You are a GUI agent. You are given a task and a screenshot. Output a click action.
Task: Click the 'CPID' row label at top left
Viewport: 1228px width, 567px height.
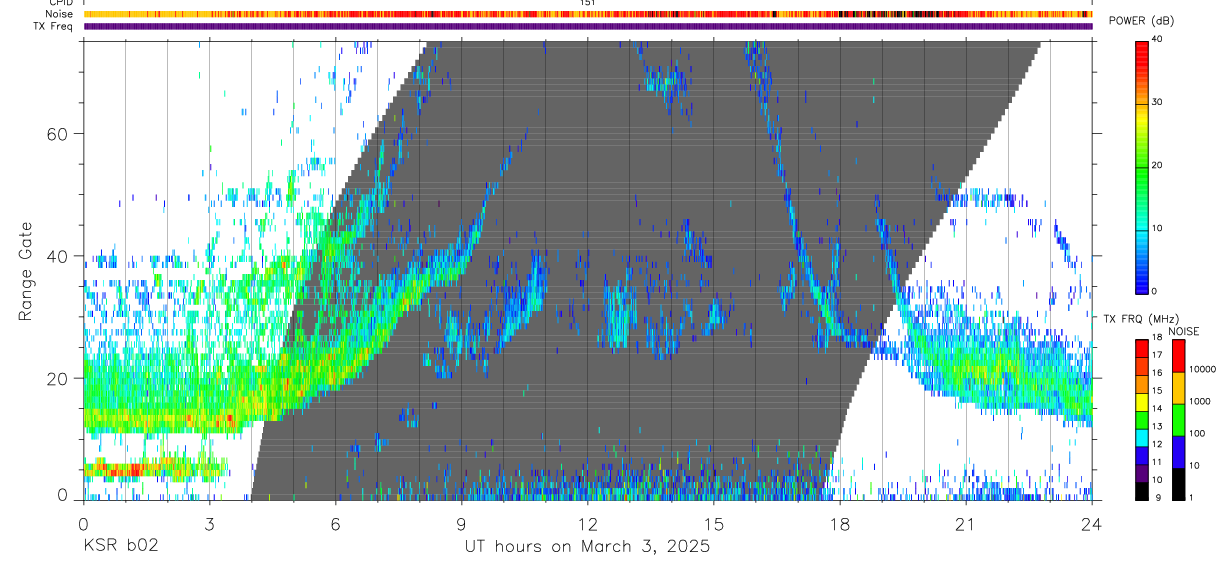pos(61,3)
